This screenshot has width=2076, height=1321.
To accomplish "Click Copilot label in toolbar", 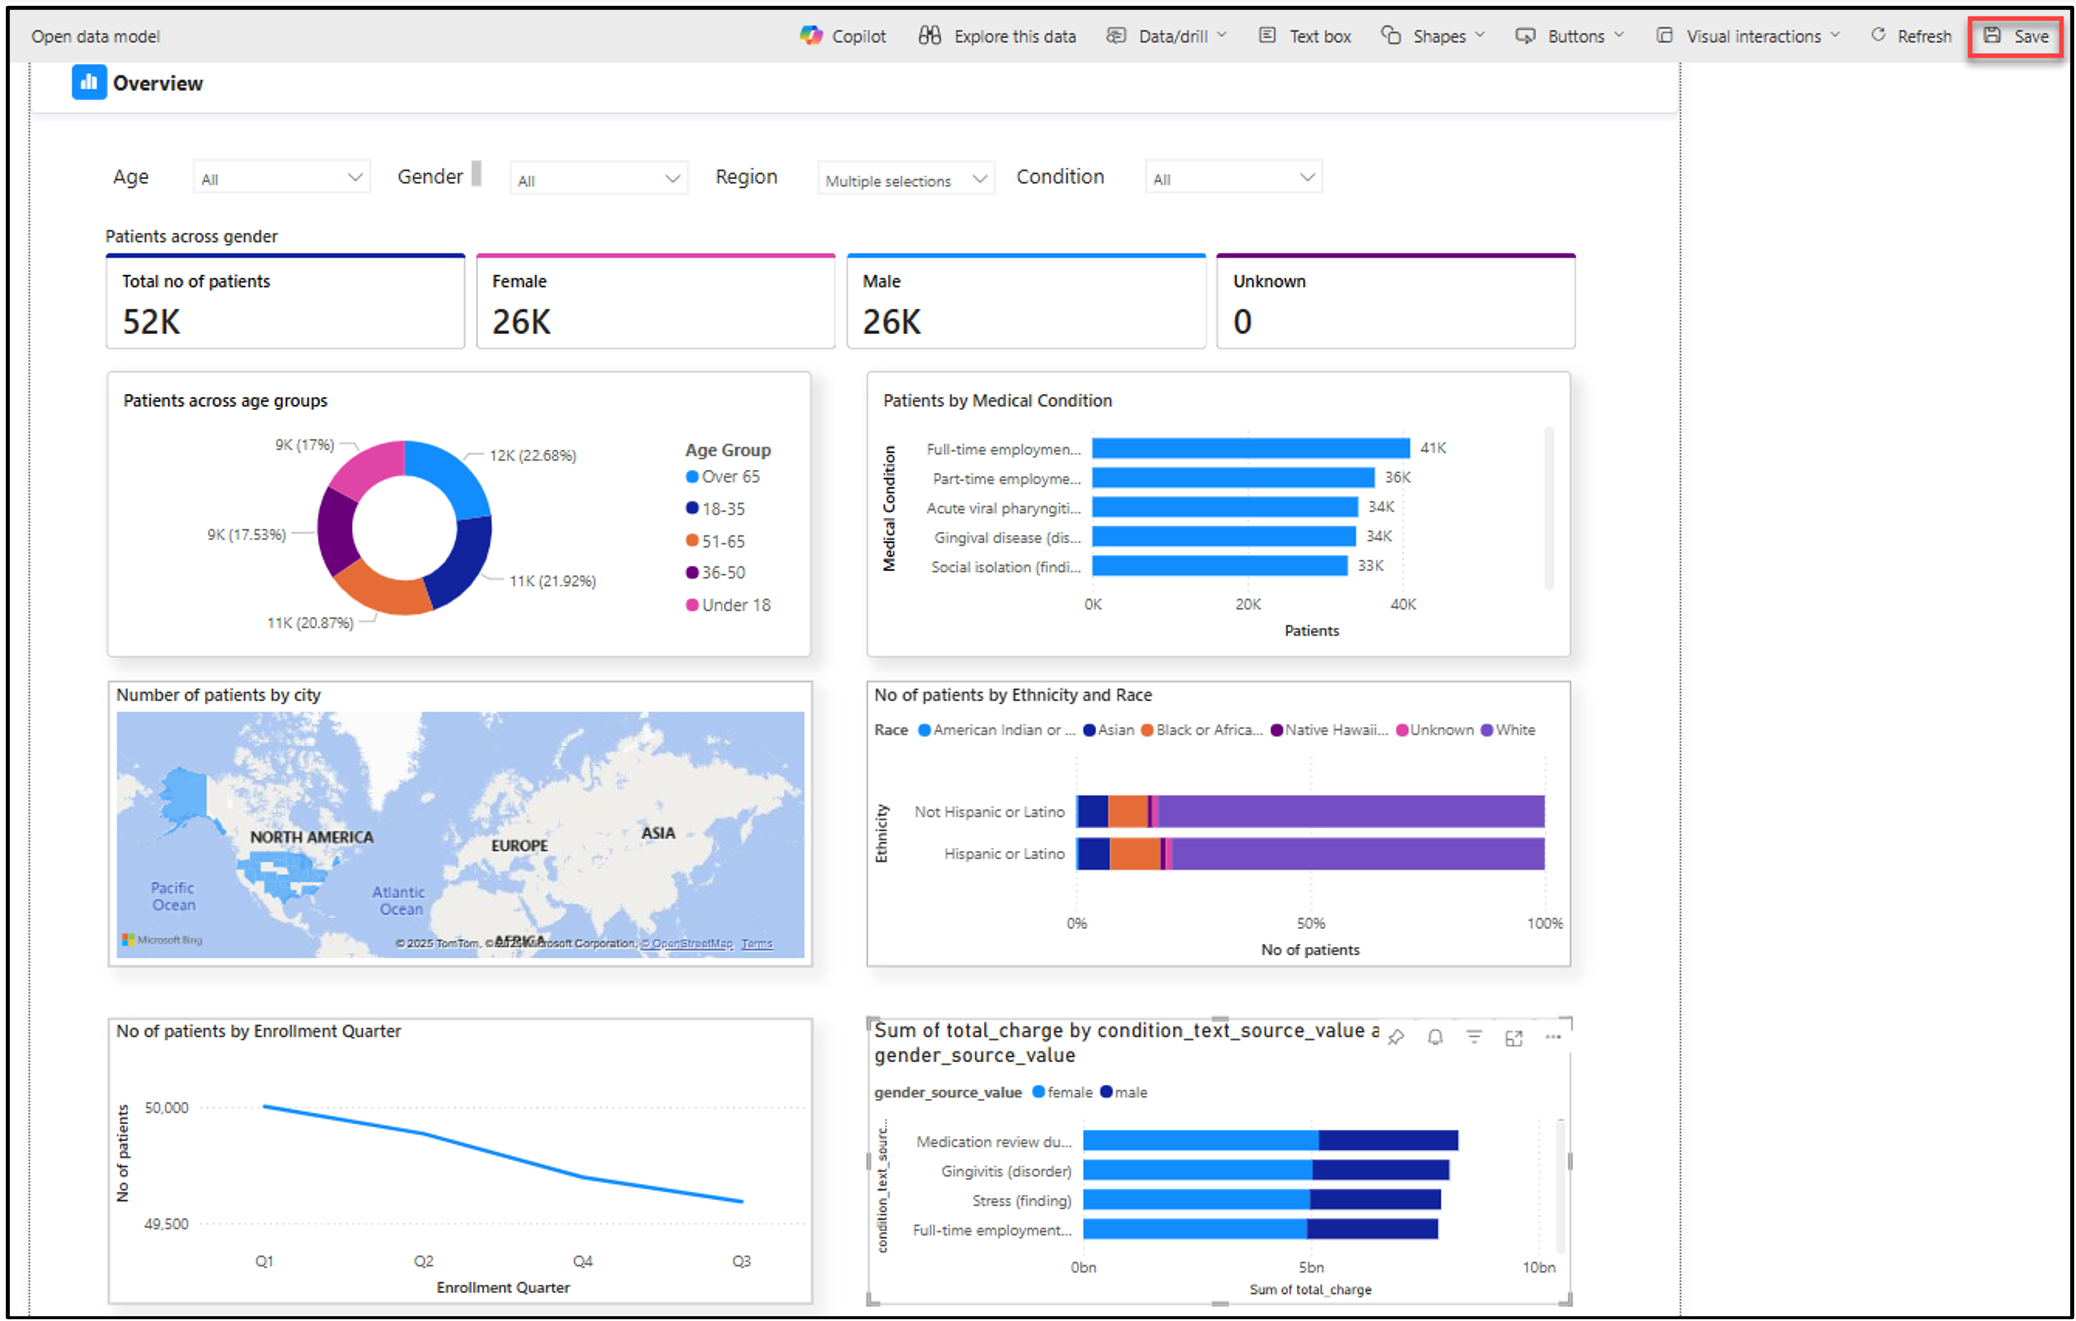I will coord(859,36).
